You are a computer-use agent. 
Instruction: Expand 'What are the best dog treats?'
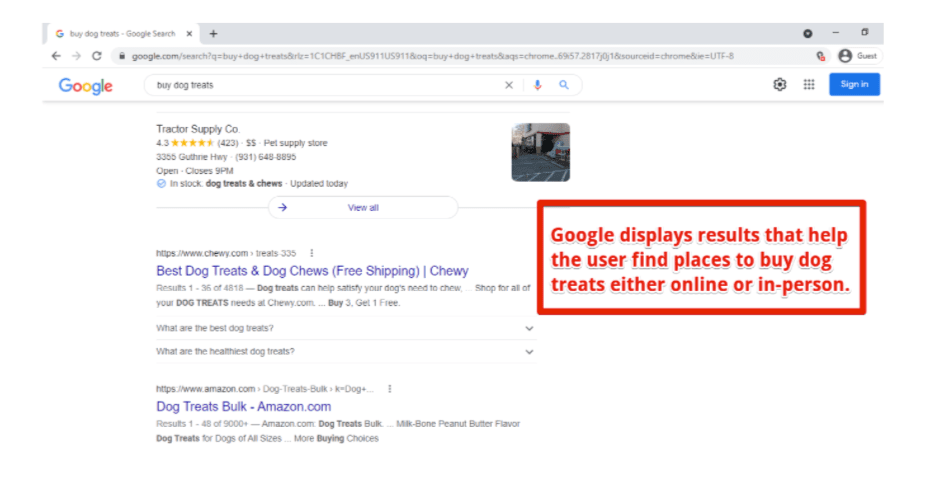[x=346, y=328]
